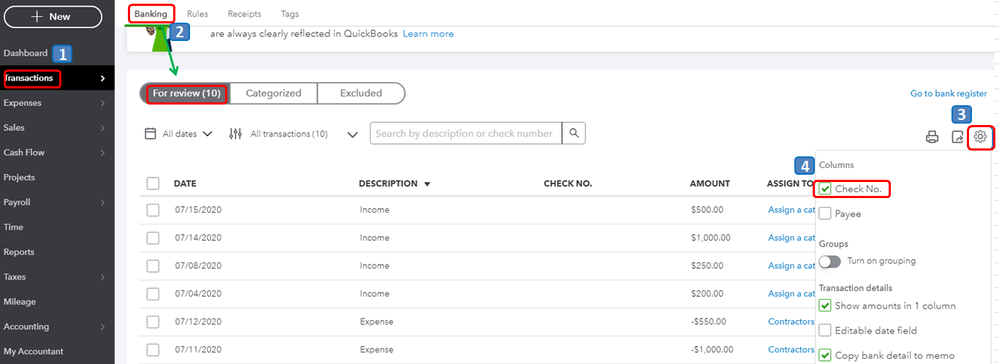The width and height of the screenshot is (999, 364).
Task: Expand the Cash Flow sidebar chevron
Action: 103,153
